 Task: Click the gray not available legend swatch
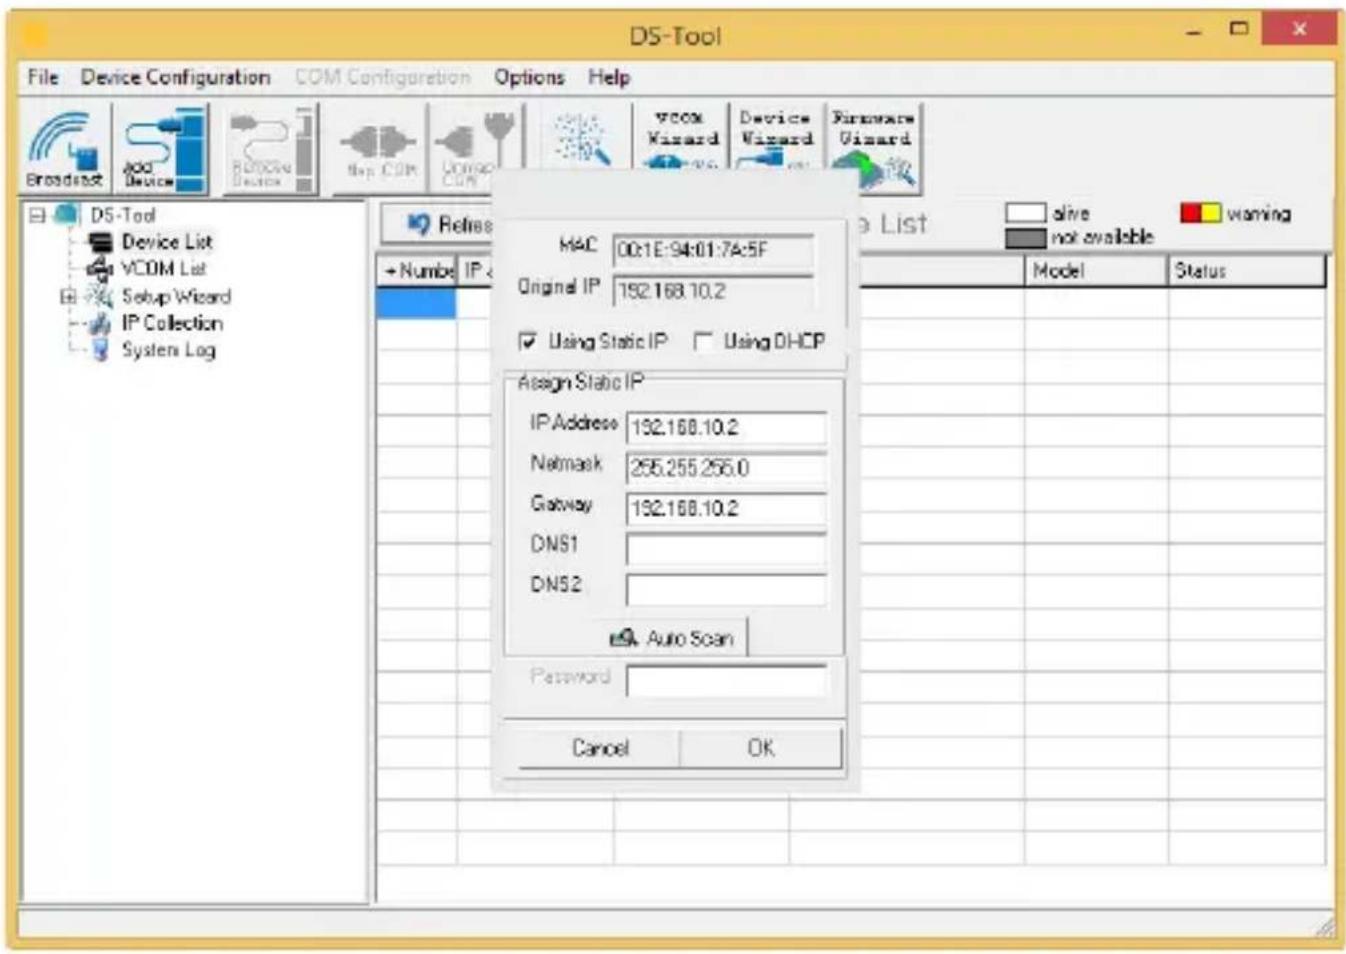[x=1025, y=238]
